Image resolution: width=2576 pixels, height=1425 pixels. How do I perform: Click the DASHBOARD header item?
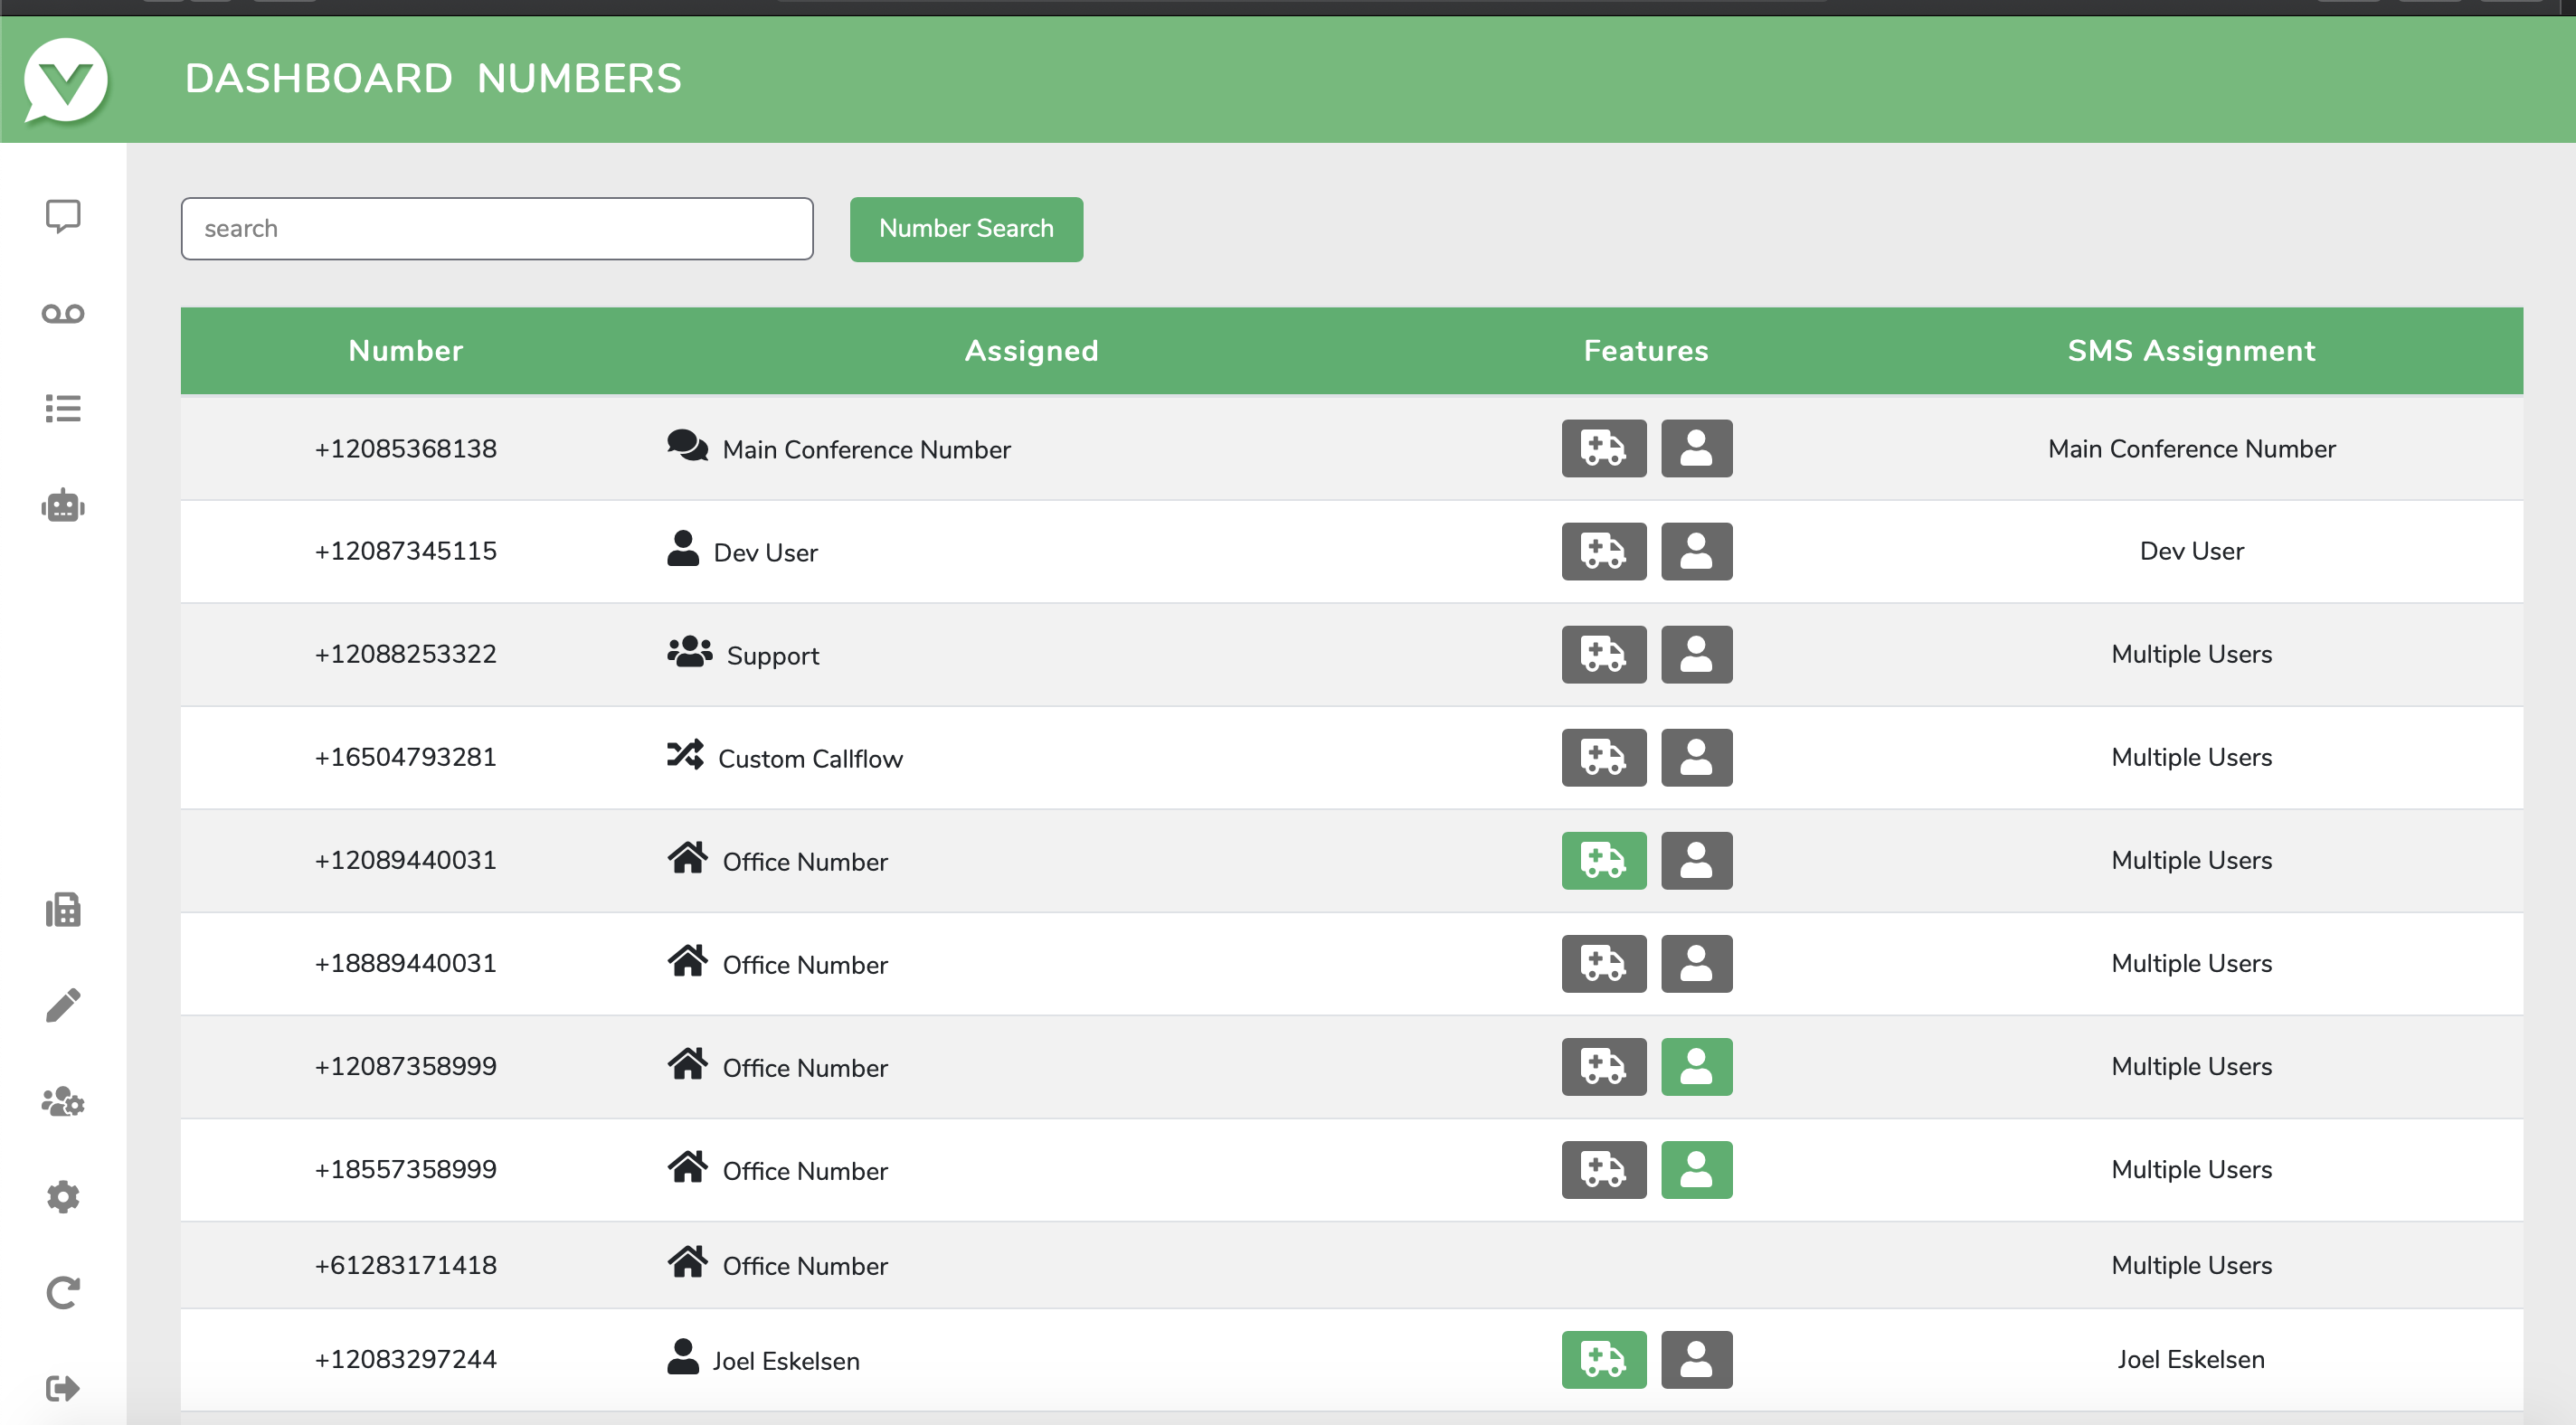click(318, 79)
